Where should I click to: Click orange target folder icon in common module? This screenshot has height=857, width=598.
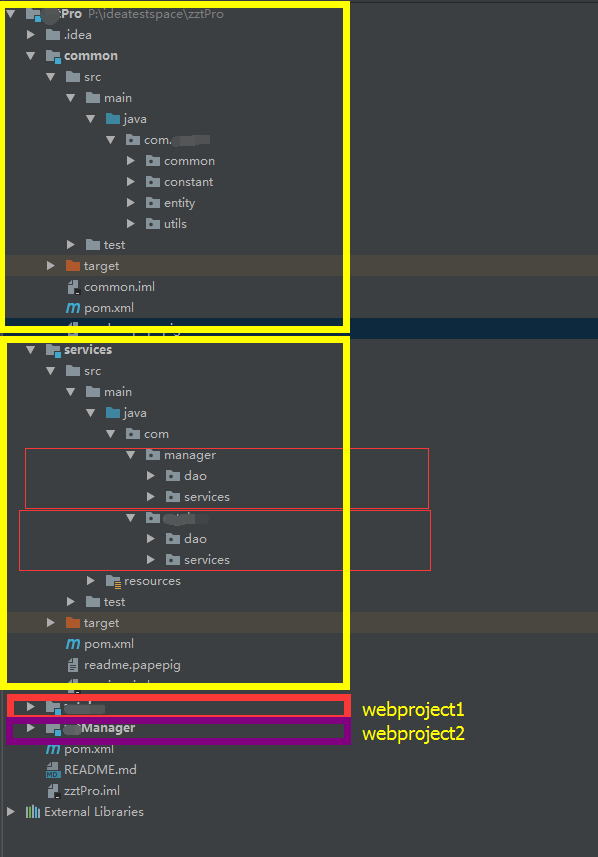click(73, 266)
